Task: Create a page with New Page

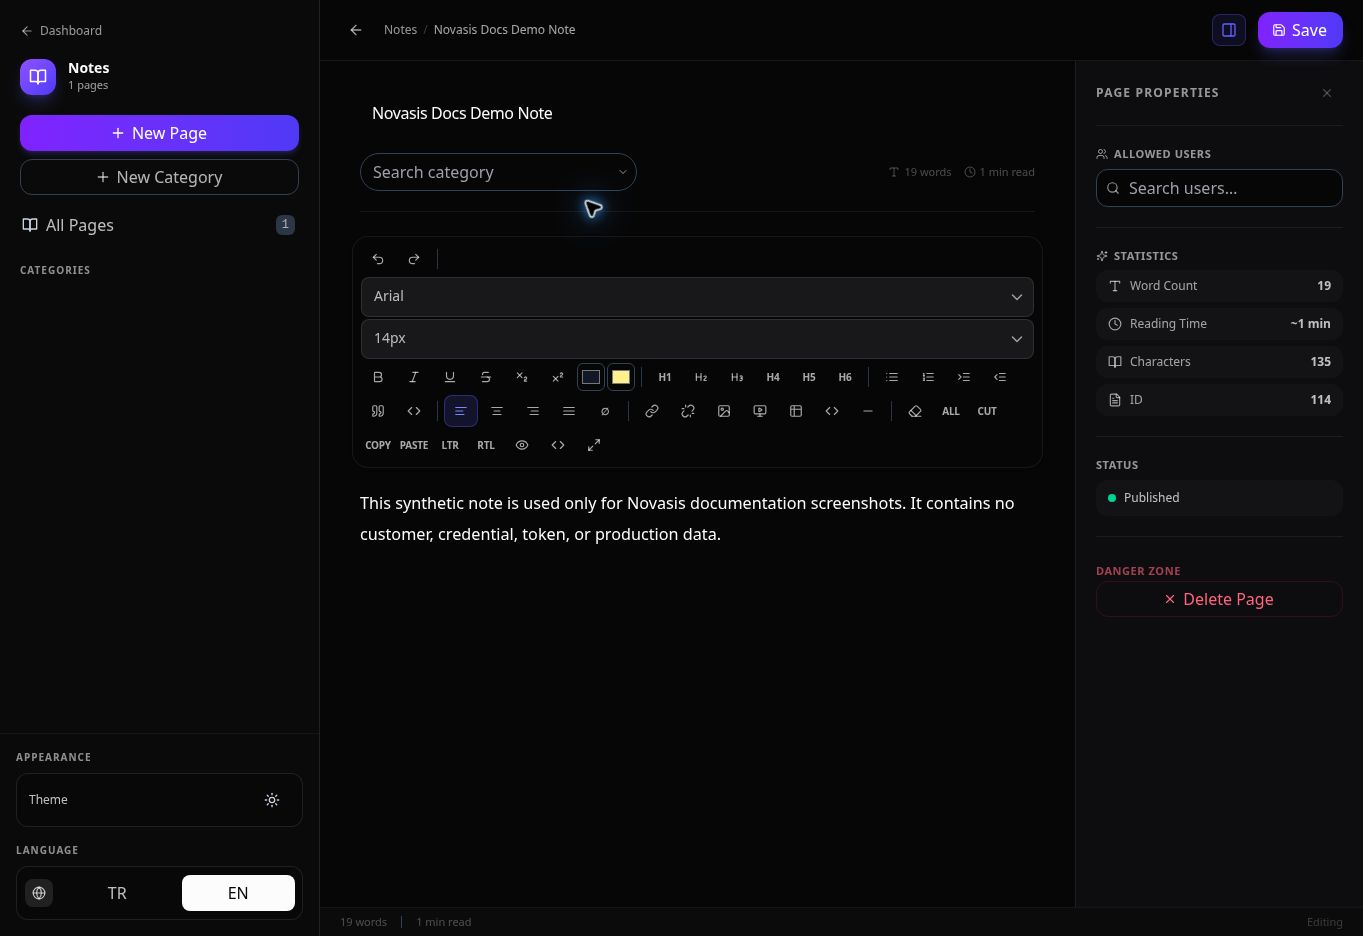Action: coord(159,133)
